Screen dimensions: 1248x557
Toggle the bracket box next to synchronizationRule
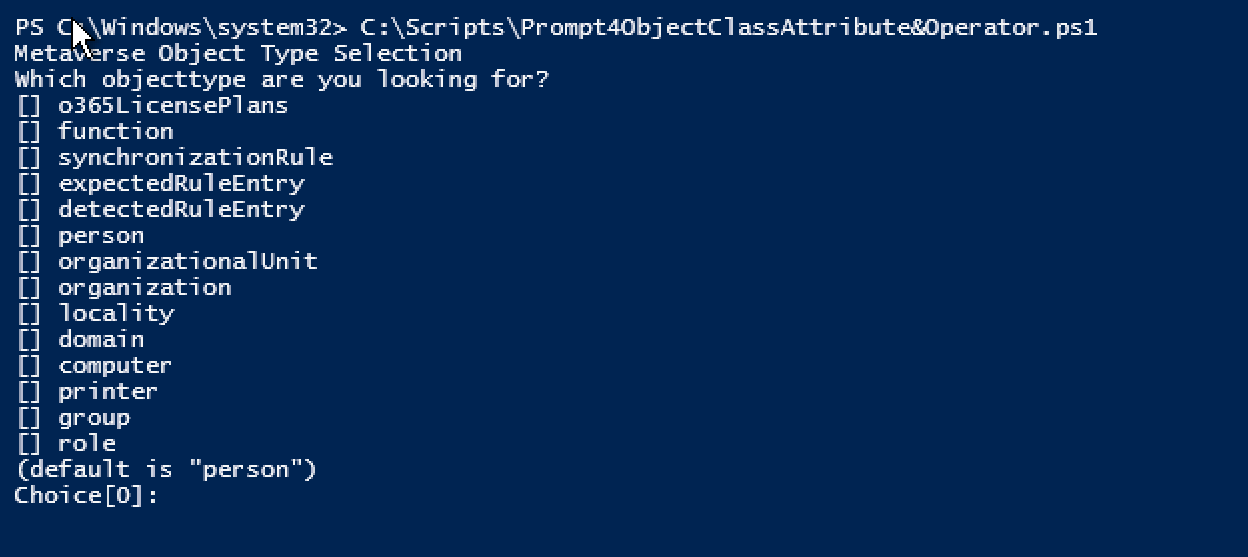tap(28, 157)
